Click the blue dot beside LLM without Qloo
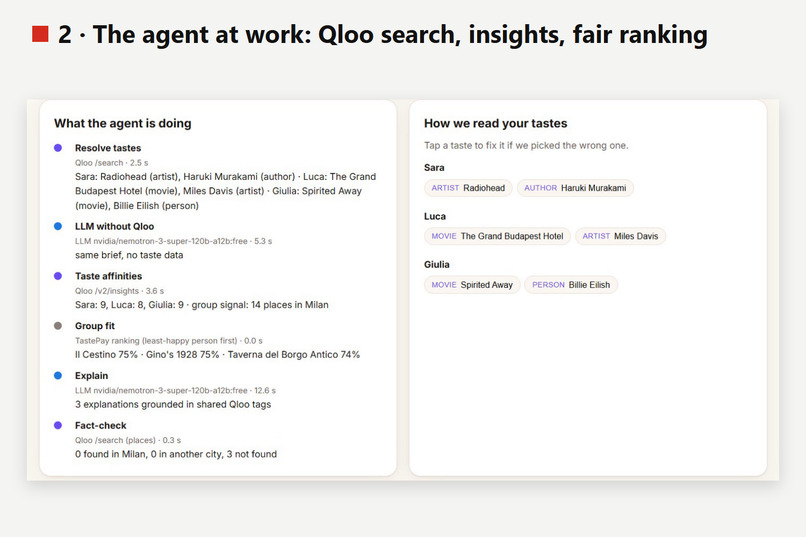 [x=58, y=226]
